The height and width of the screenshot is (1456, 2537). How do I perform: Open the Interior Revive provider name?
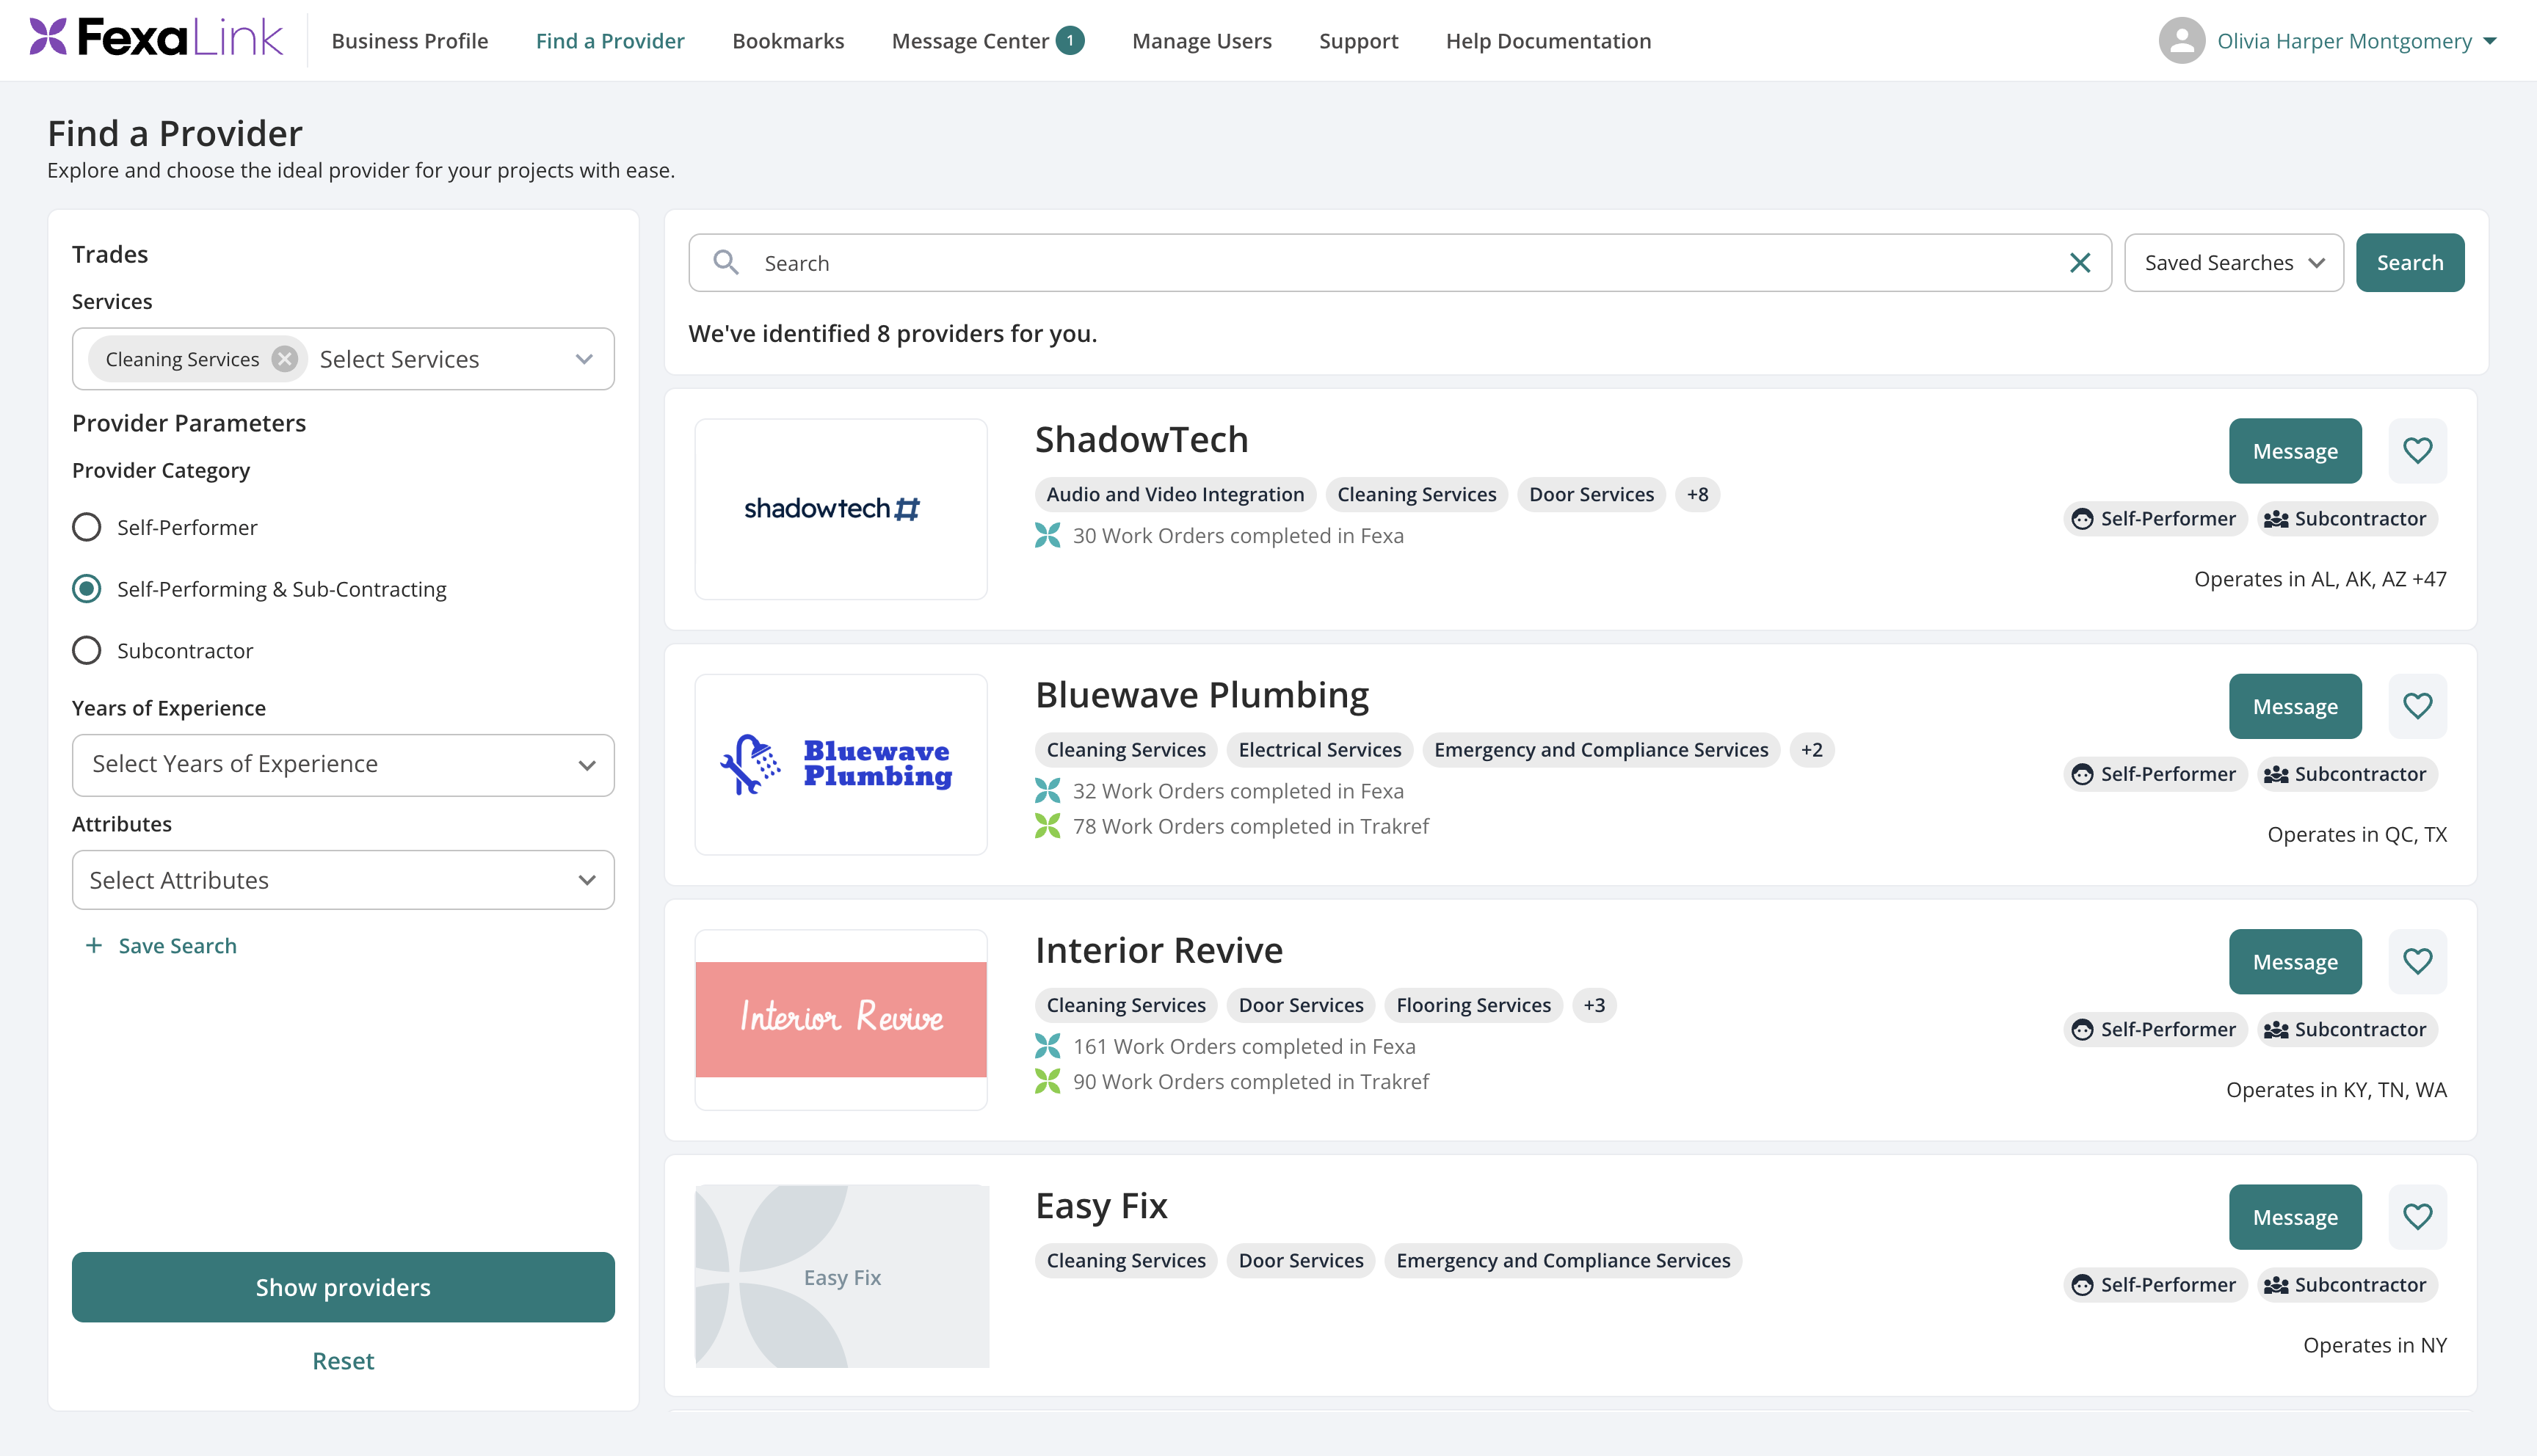tap(1158, 950)
